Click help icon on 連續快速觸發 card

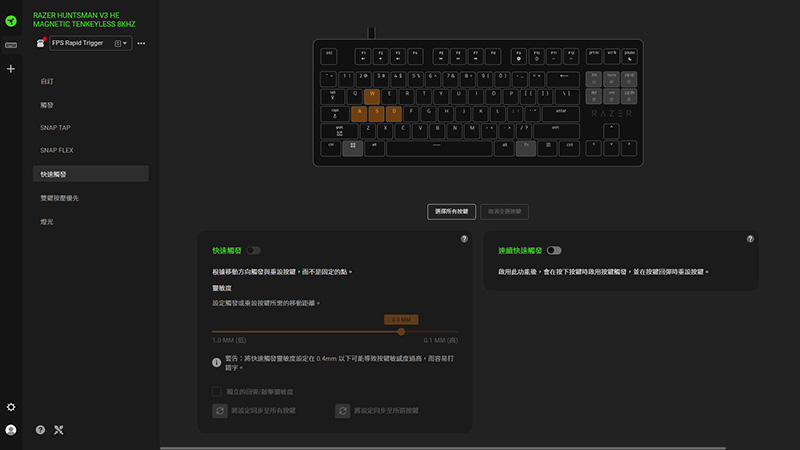pyautogui.click(x=750, y=239)
